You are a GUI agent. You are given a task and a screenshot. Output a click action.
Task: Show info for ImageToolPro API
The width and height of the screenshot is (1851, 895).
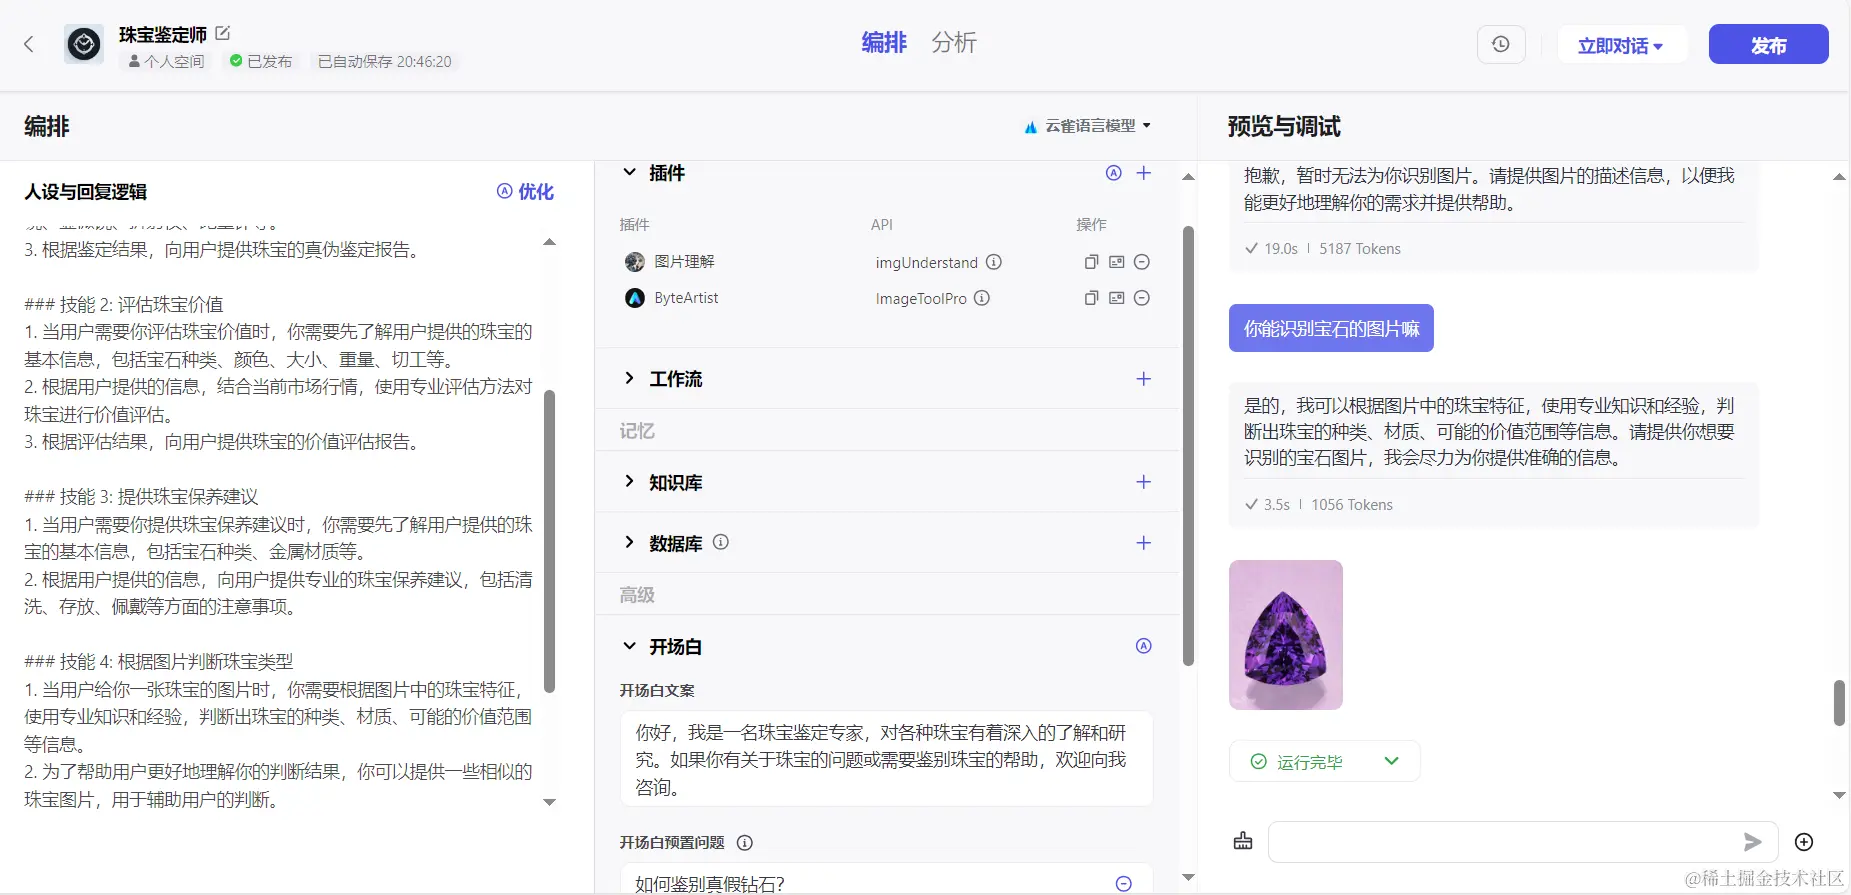click(x=982, y=298)
